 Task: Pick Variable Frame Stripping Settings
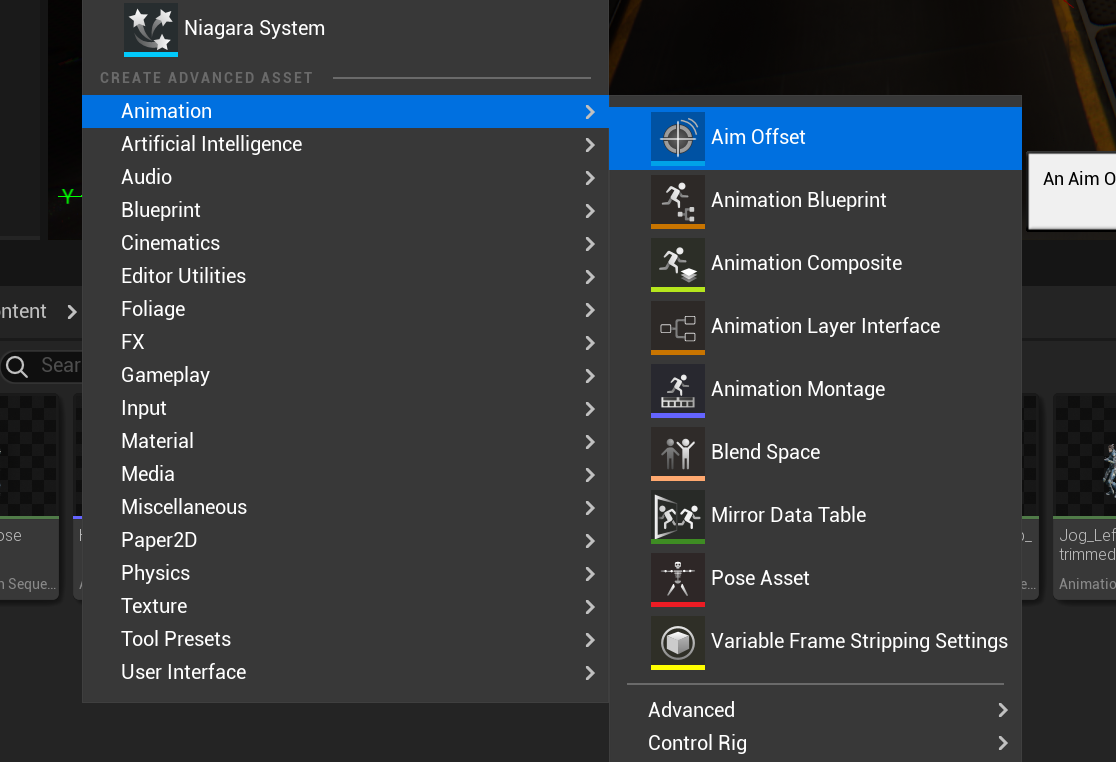pyautogui.click(x=815, y=643)
